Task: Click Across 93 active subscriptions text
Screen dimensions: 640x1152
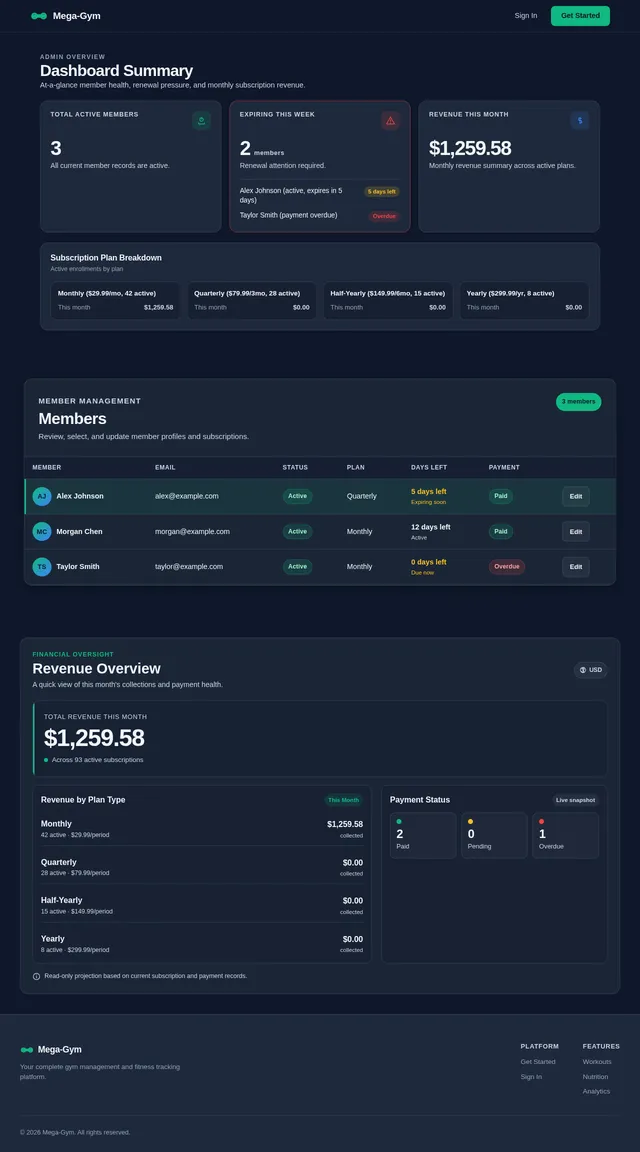Action: pos(98,760)
